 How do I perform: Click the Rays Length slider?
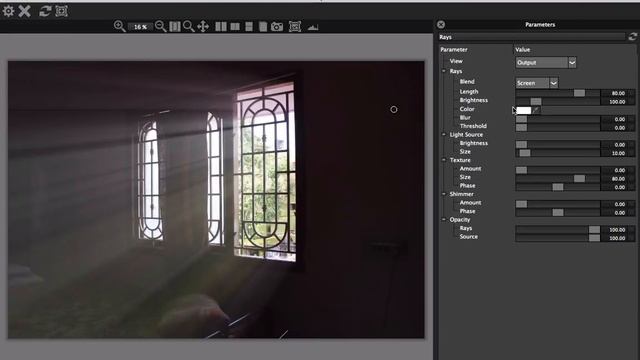[x=558, y=93]
